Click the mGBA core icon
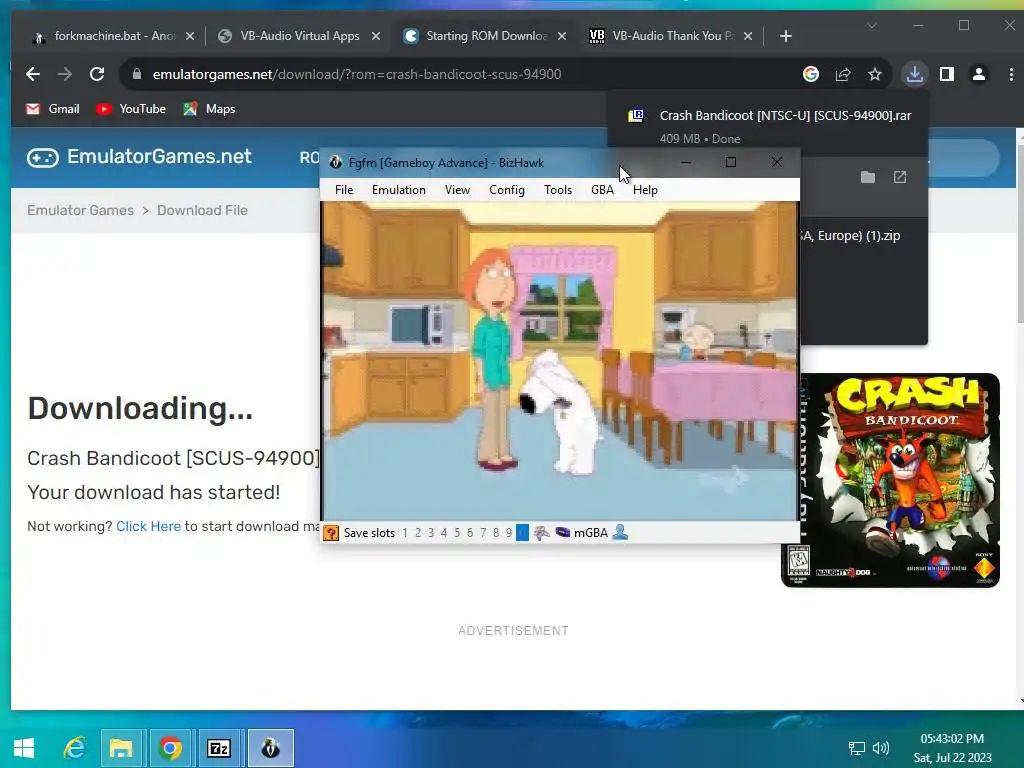The width and height of the screenshot is (1024, 768). click(x=562, y=533)
